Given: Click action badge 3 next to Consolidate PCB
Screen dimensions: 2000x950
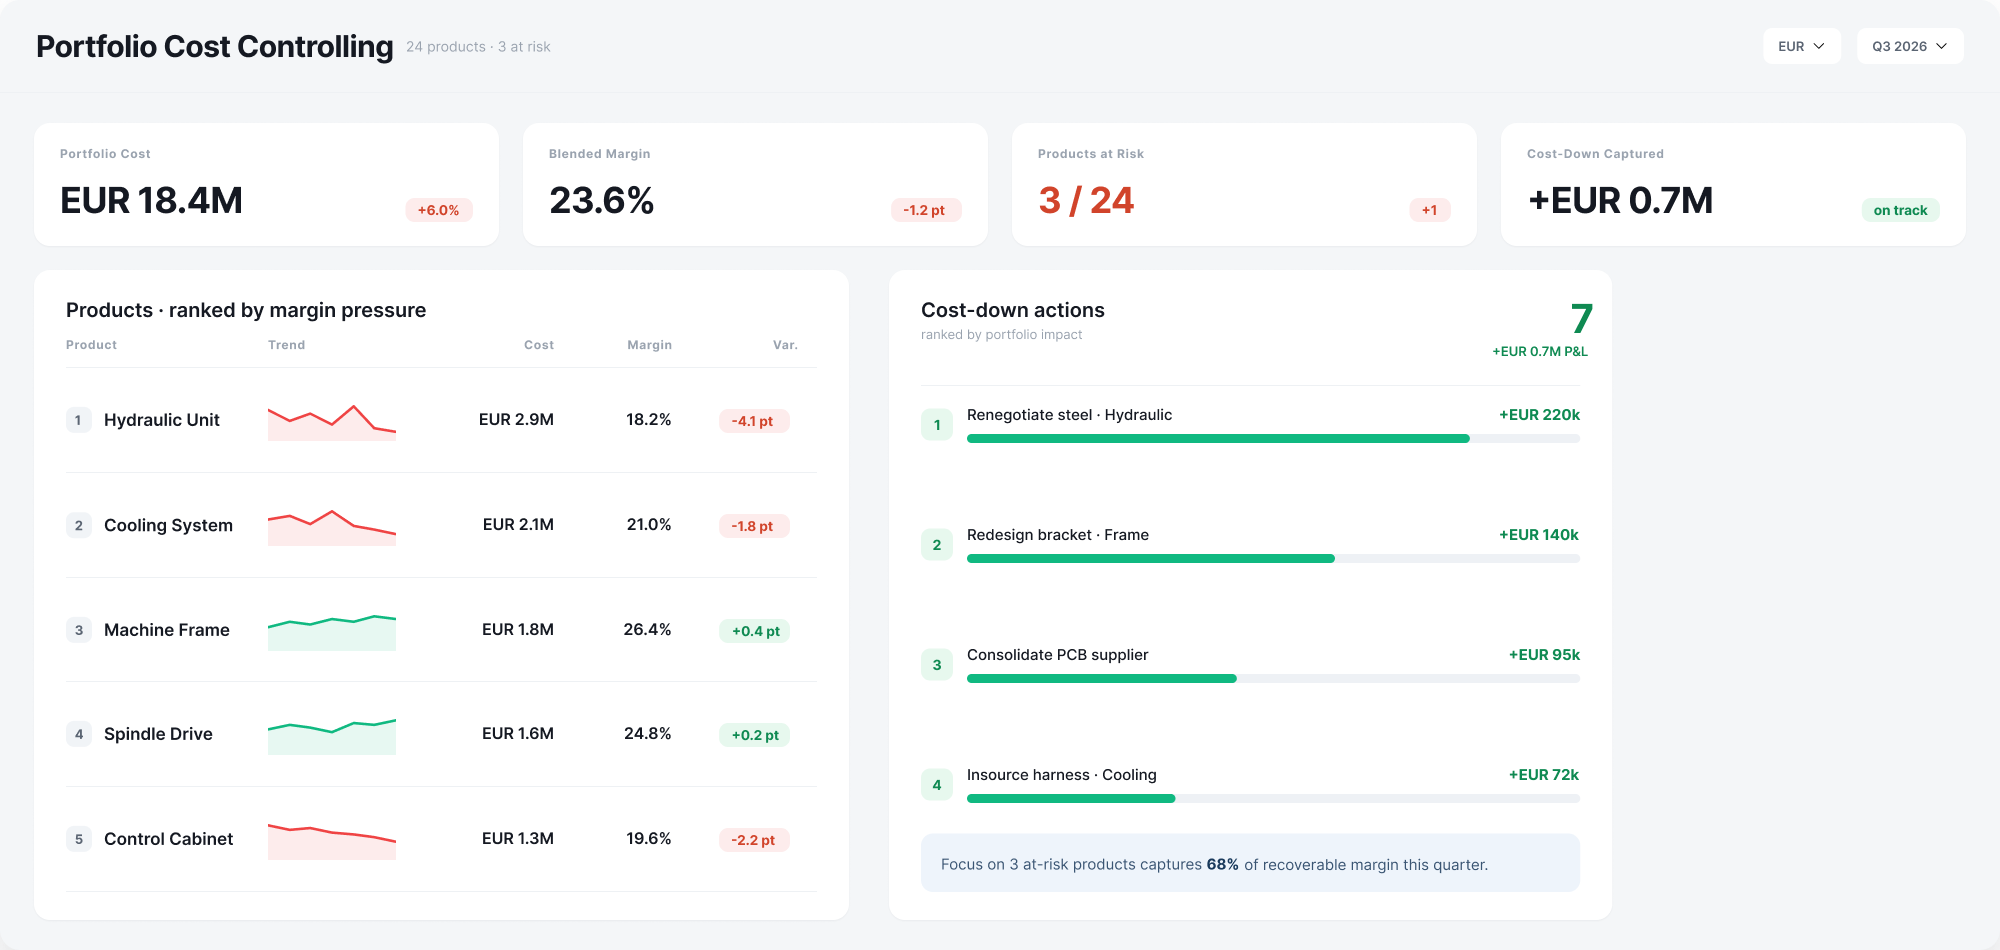Looking at the screenshot, I should click(937, 665).
